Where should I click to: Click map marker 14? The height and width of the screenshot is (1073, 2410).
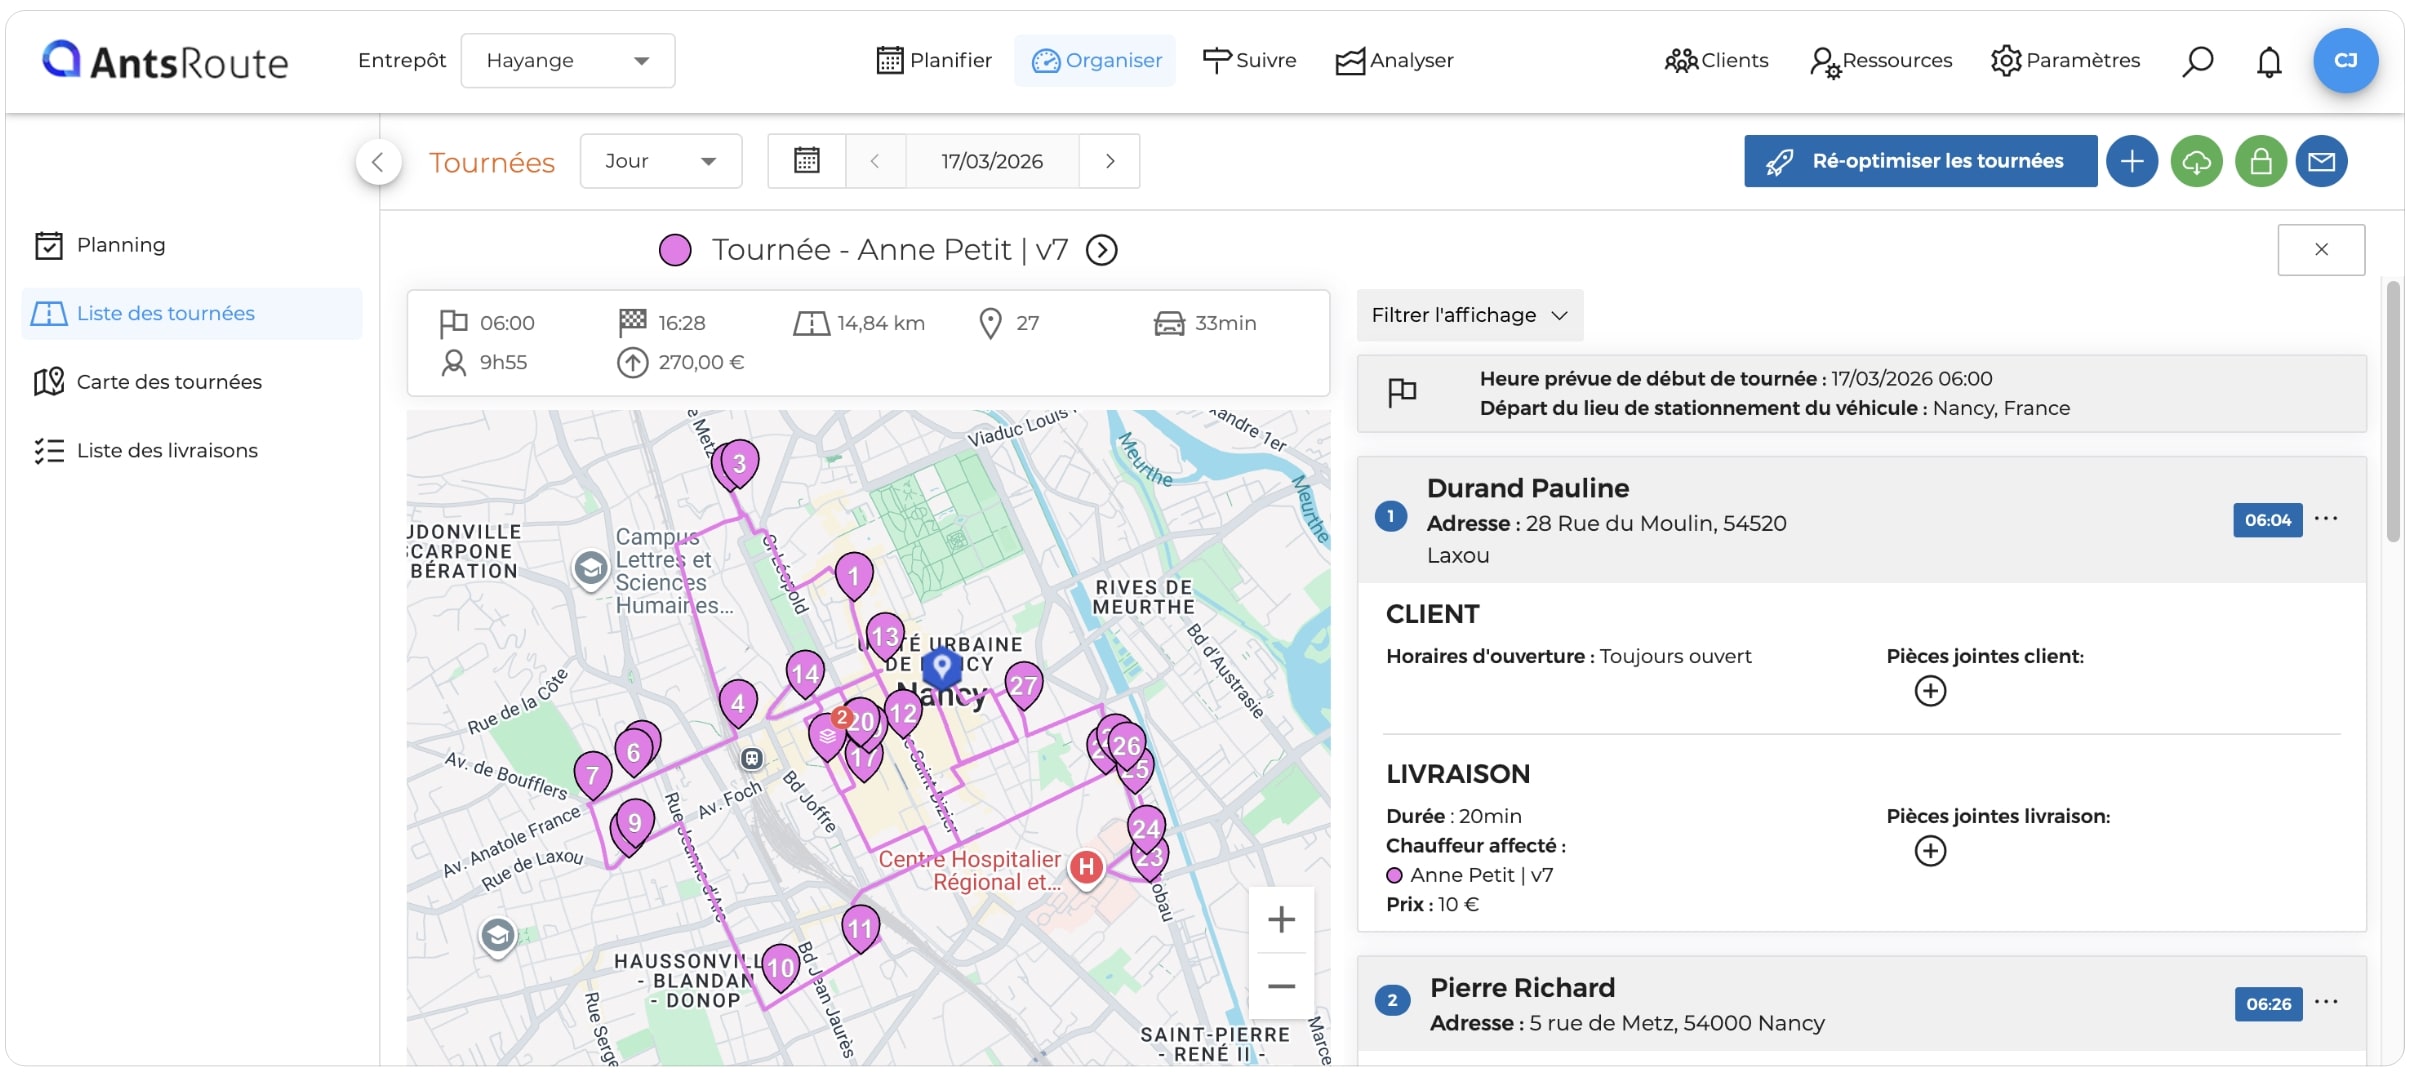(x=805, y=675)
